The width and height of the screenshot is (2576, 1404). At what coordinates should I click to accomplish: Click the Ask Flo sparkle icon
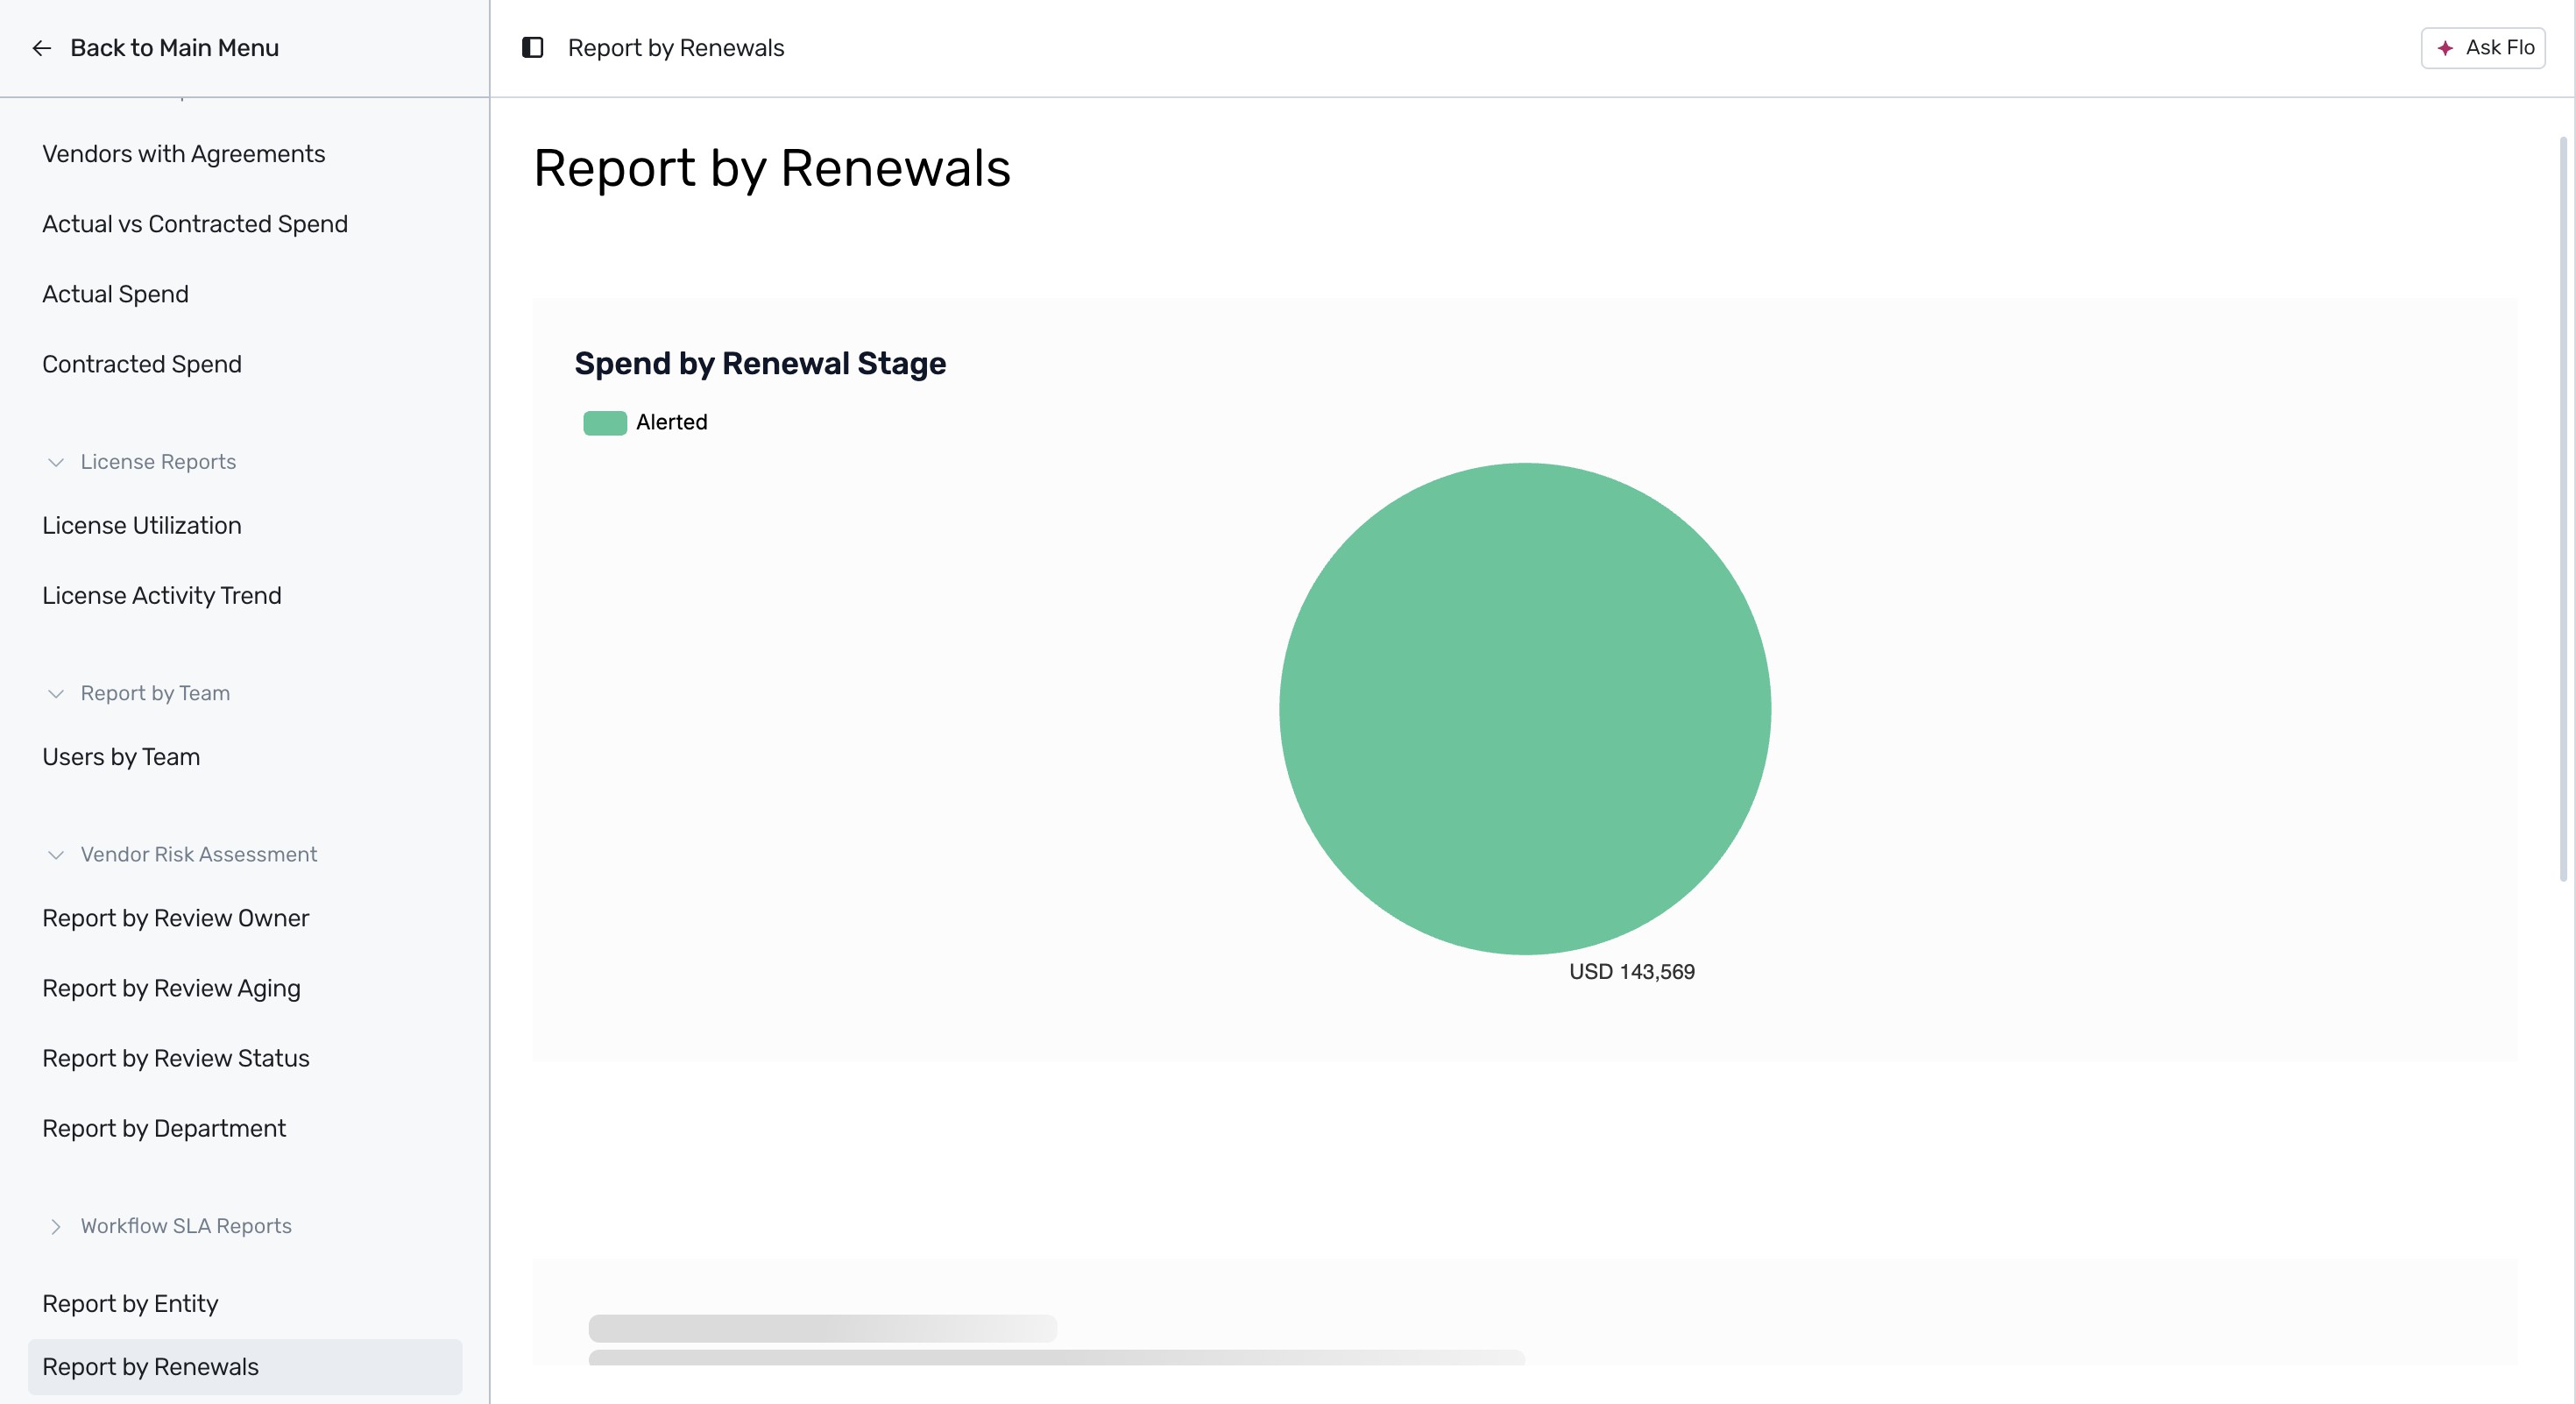click(2445, 48)
